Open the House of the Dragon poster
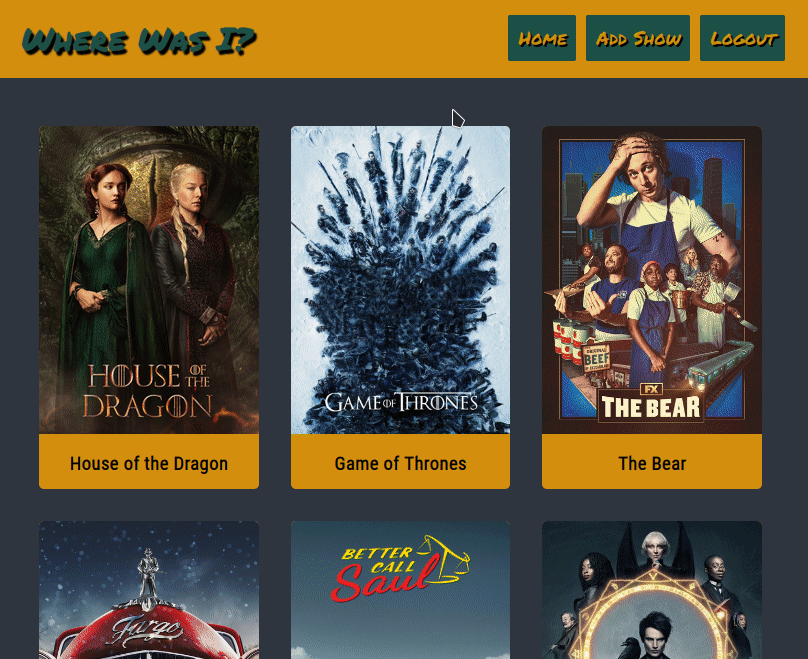Viewport: 808px width, 659px height. point(149,280)
